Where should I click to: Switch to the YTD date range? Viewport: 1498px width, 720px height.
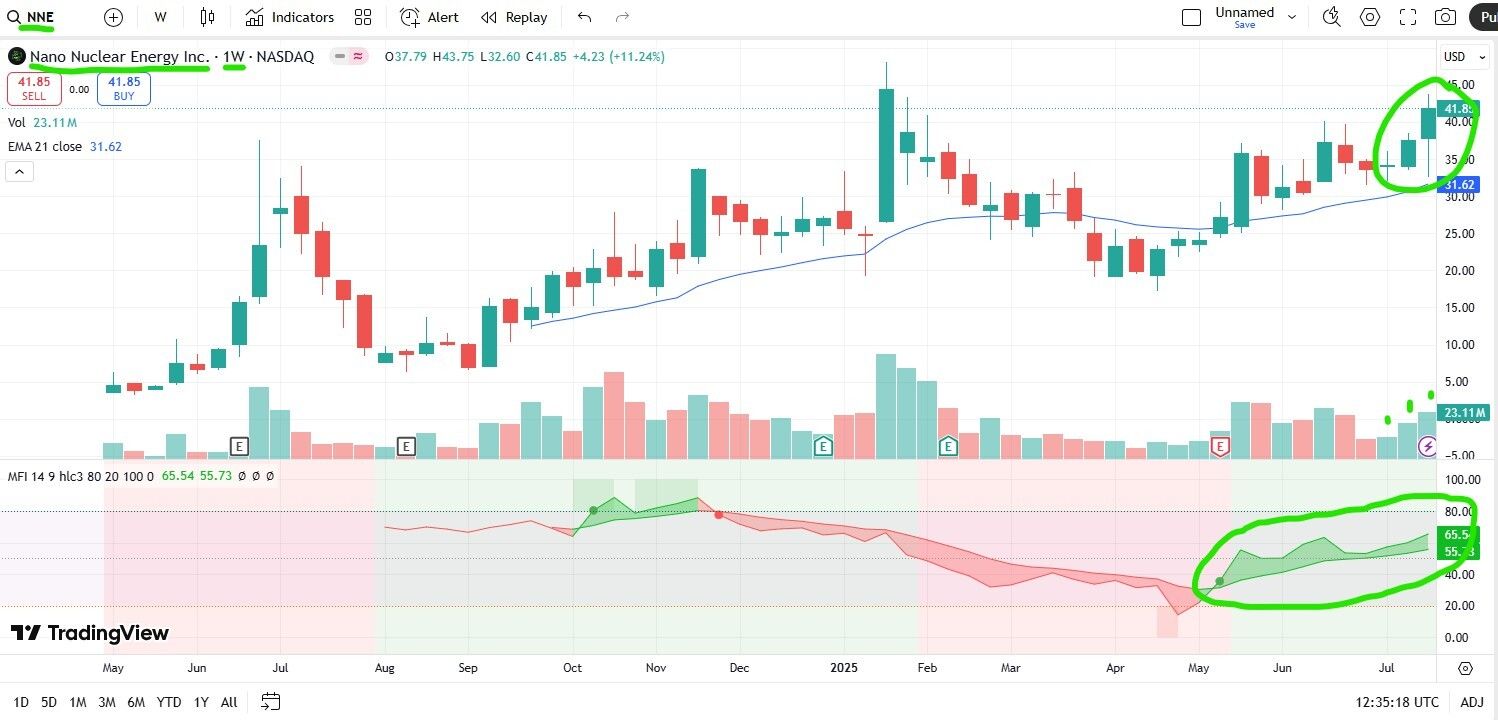169,702
